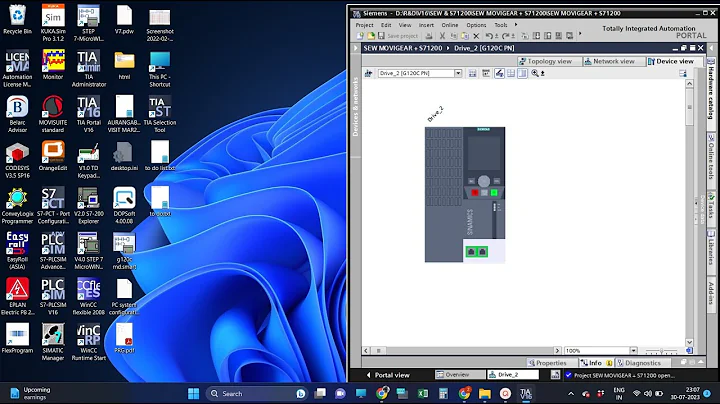The height and width of the screenshot is (404, 720).
Task: Open File Explorer from the taskbar
Action: [485, 393]
